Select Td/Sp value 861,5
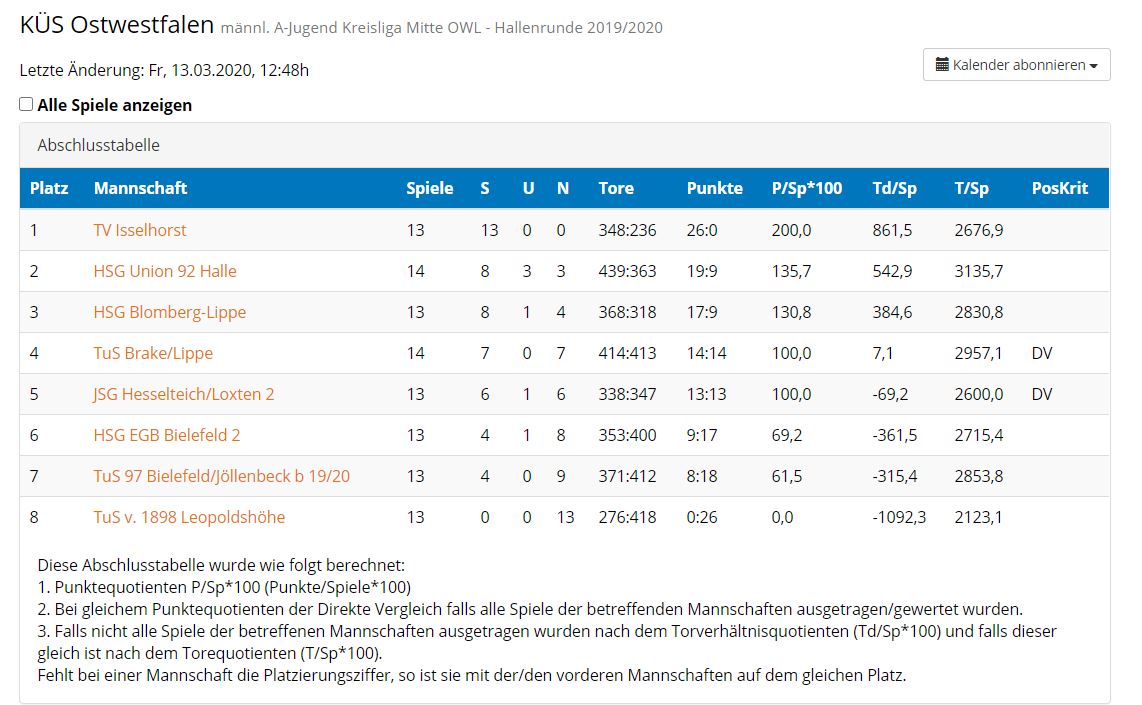This screenshot has height=705, width=1142. (x=892, y=230)
